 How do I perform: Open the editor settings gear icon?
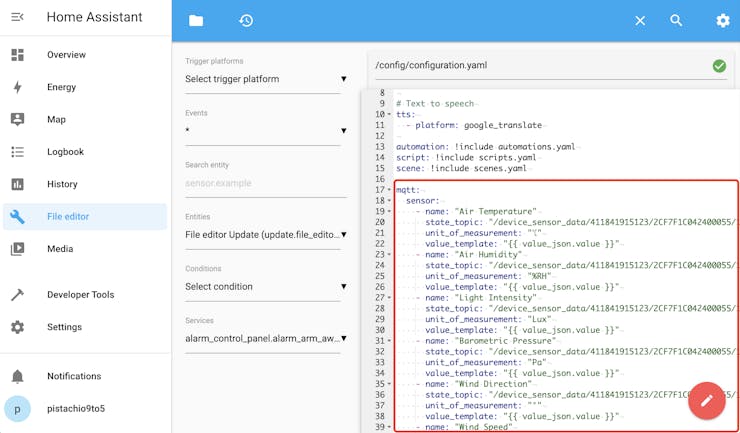(722, 21)
